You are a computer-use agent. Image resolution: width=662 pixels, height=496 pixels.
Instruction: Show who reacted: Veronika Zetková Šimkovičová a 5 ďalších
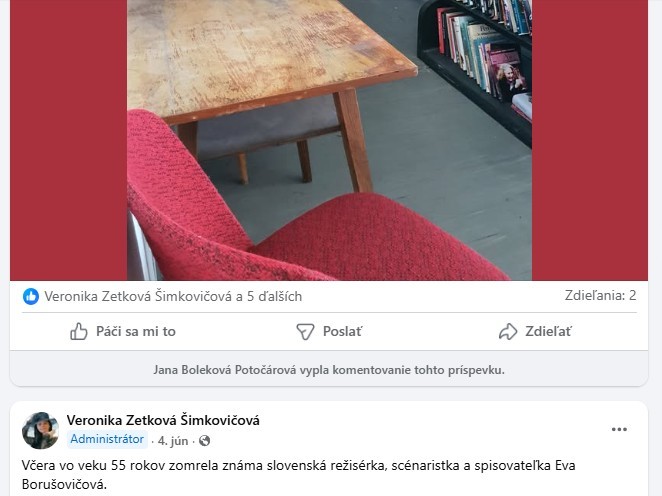pos(173,296)
